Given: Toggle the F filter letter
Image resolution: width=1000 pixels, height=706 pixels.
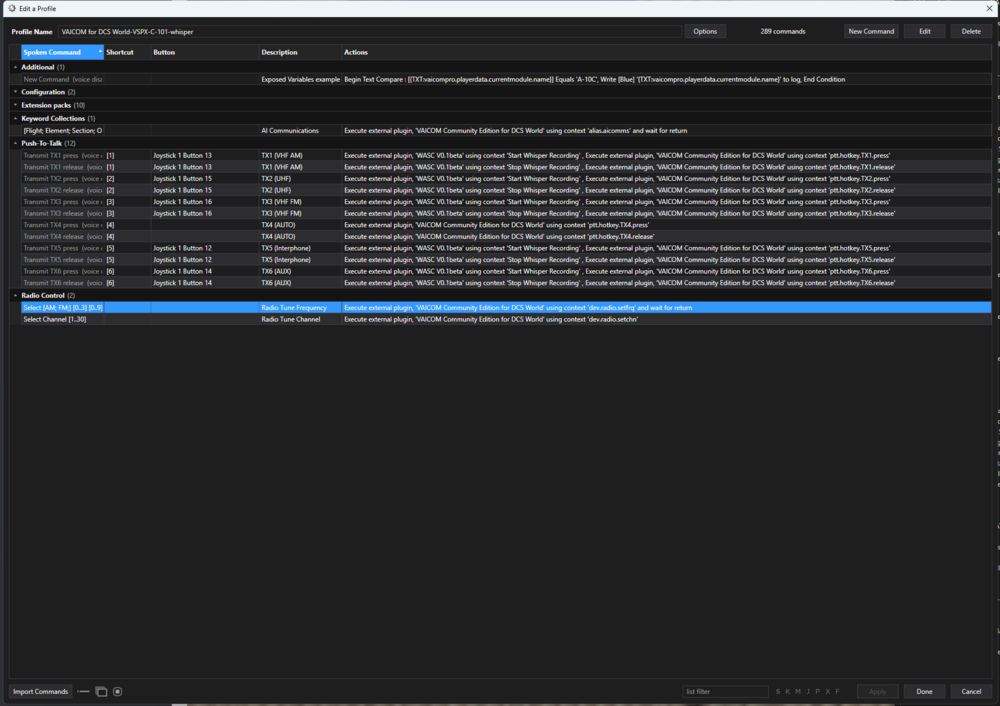Looking at the screenshot, I should 837,691.
